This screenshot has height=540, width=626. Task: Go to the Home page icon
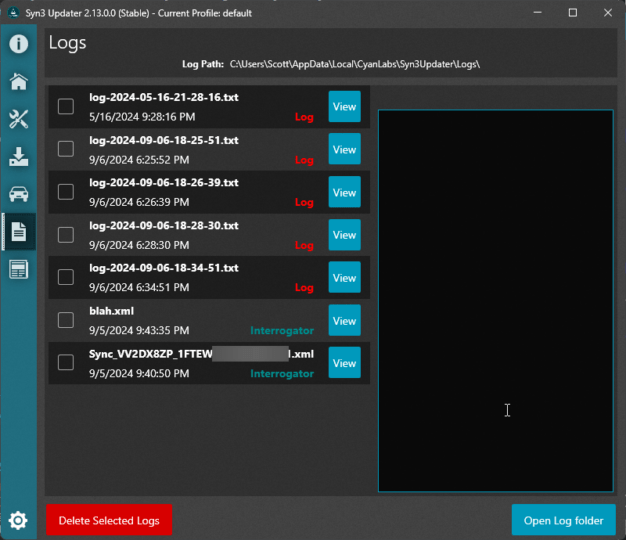[x=18, y=81]
